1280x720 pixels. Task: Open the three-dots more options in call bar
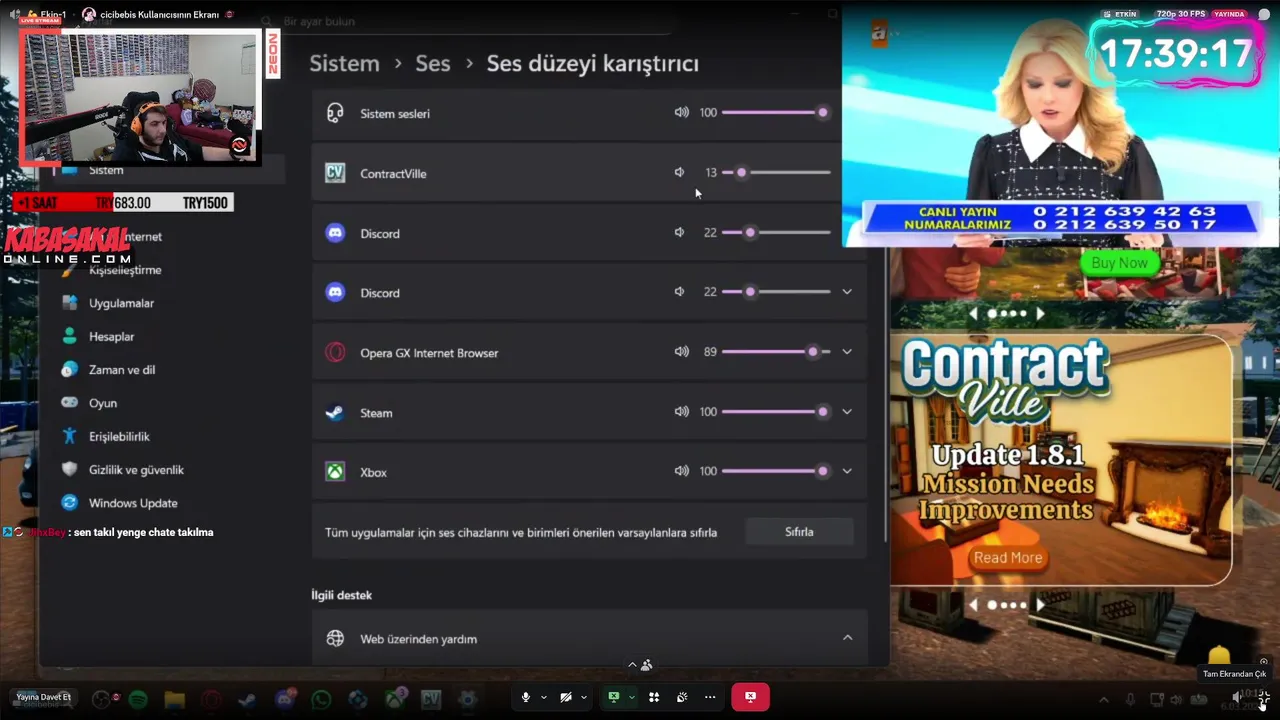point(710,696)
